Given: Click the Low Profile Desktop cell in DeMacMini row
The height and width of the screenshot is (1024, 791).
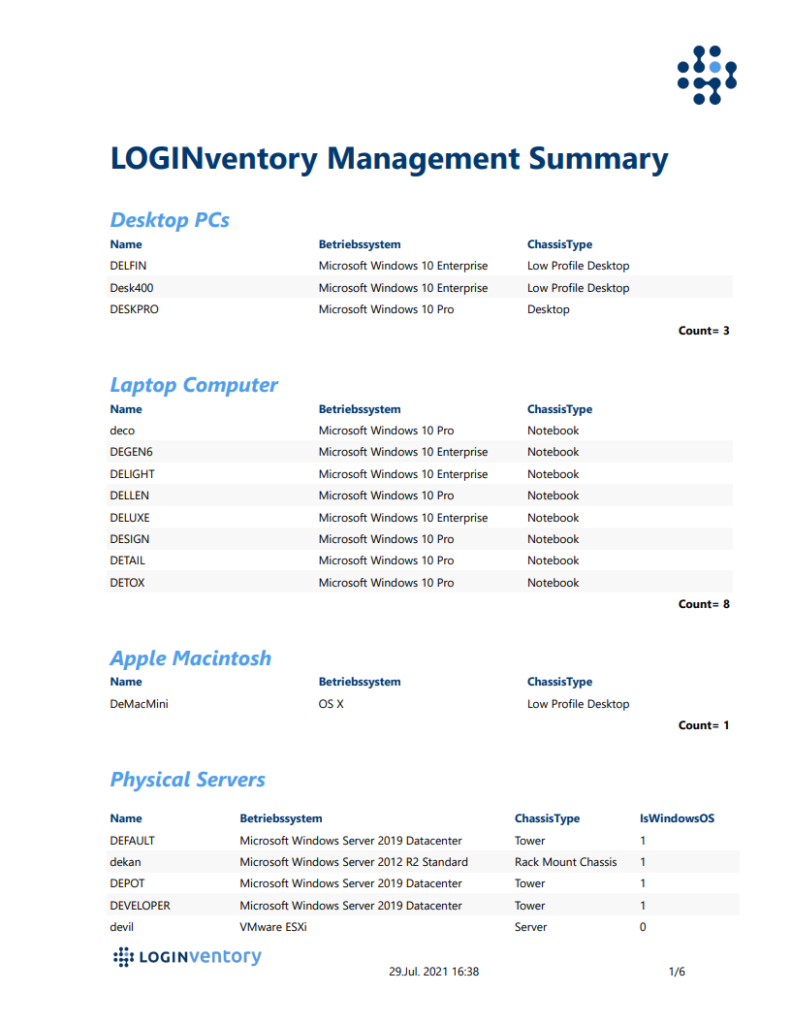Looking at the screenshot, I should pos(578,705).
